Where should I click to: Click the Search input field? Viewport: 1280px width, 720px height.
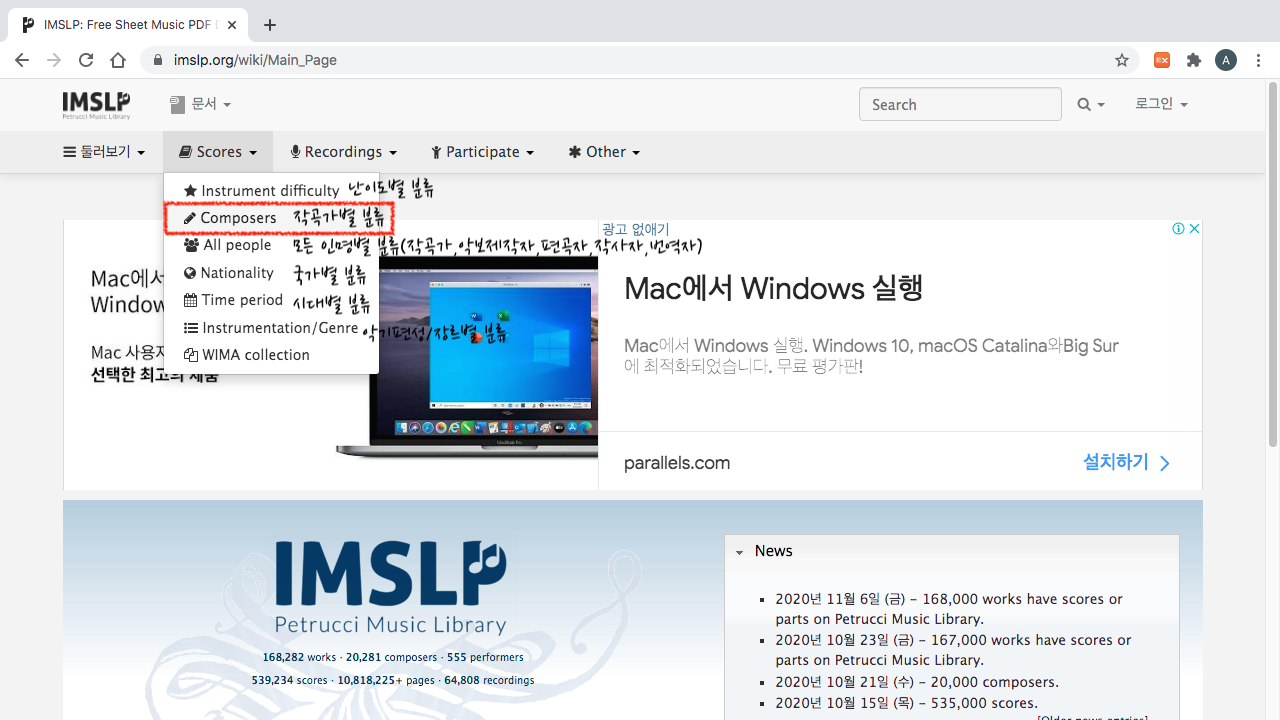[960, 104]
